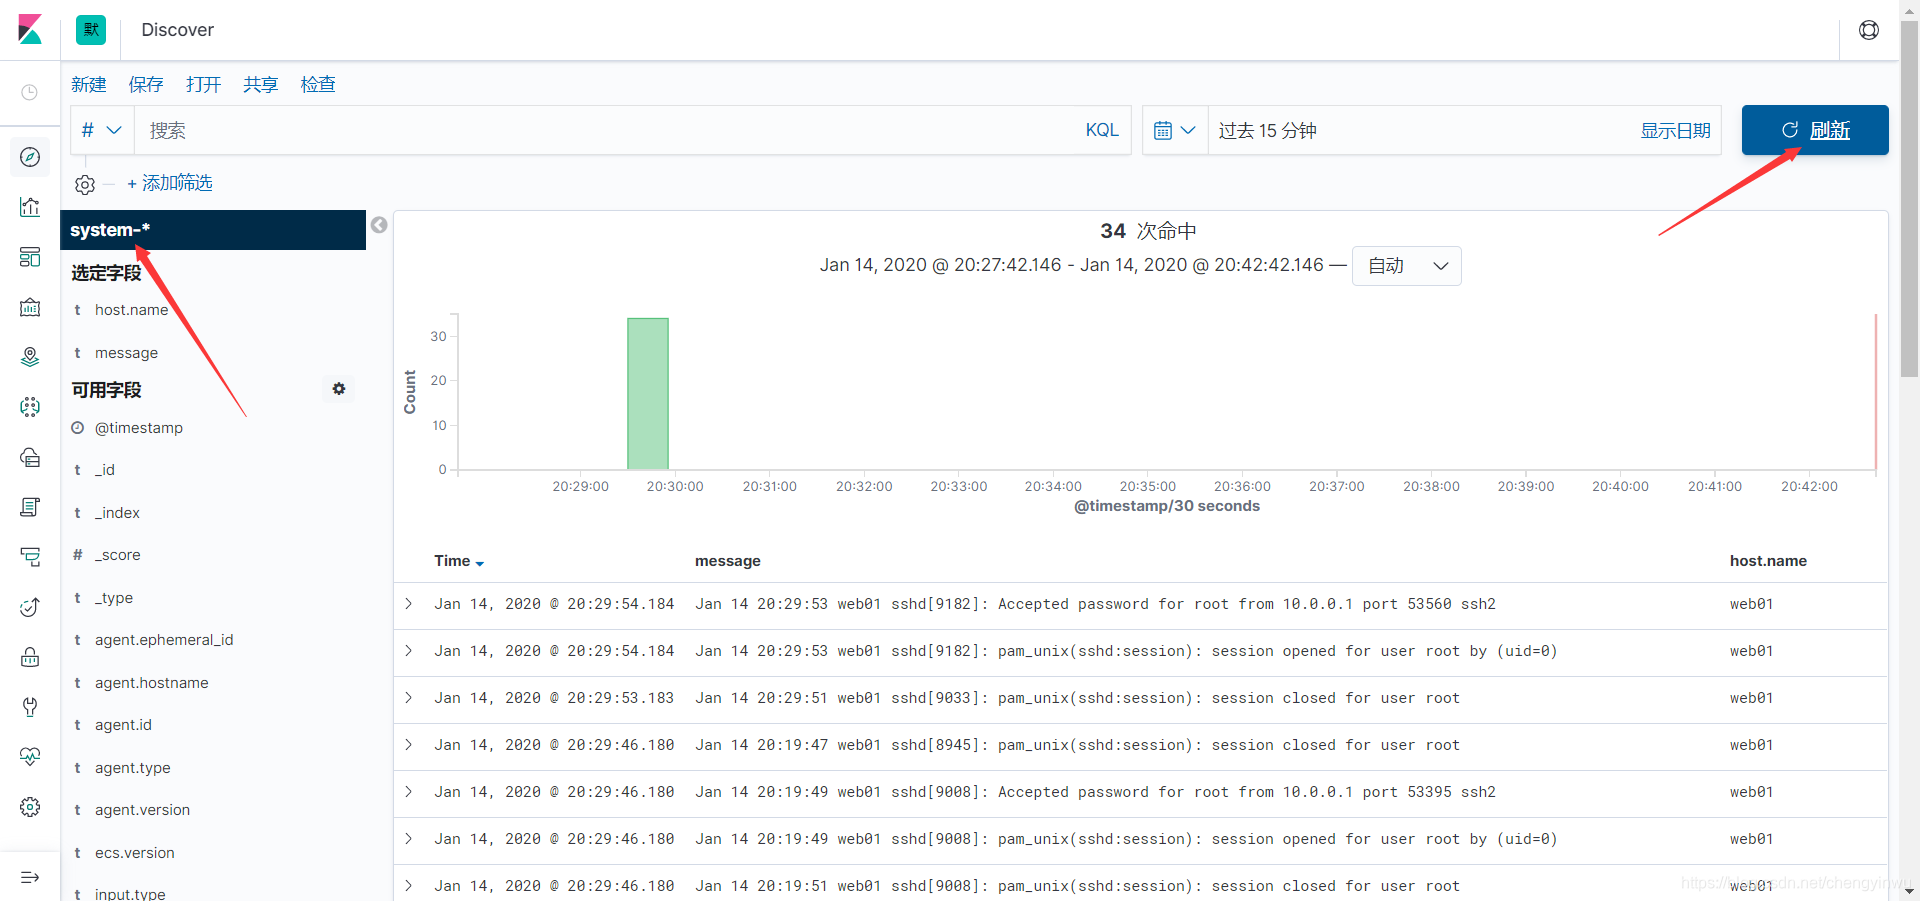Image resolution: width=1920 pixels, height=901 pixels.
Task: Toggle KQL query language option
Action: click(x=1102, y=130)
